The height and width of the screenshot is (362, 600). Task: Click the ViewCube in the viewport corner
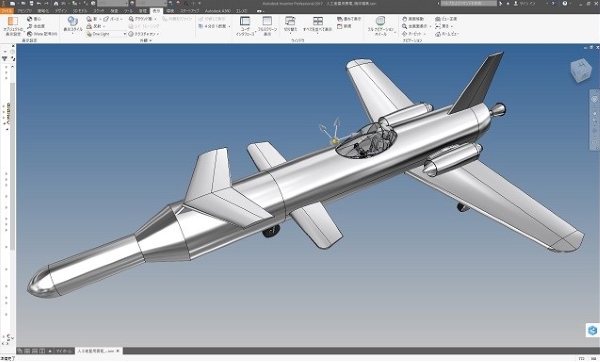coord(581,70)
